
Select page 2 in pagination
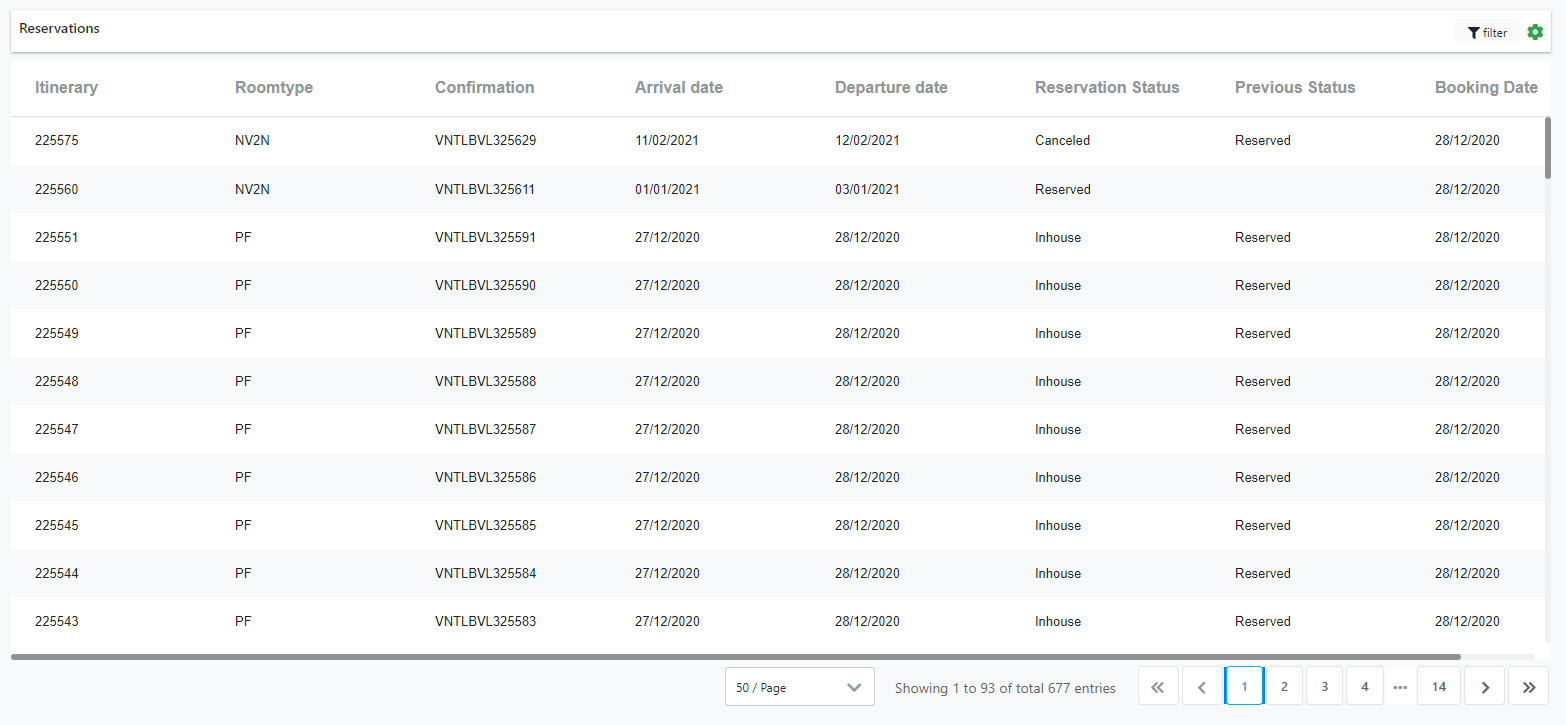1284,687
